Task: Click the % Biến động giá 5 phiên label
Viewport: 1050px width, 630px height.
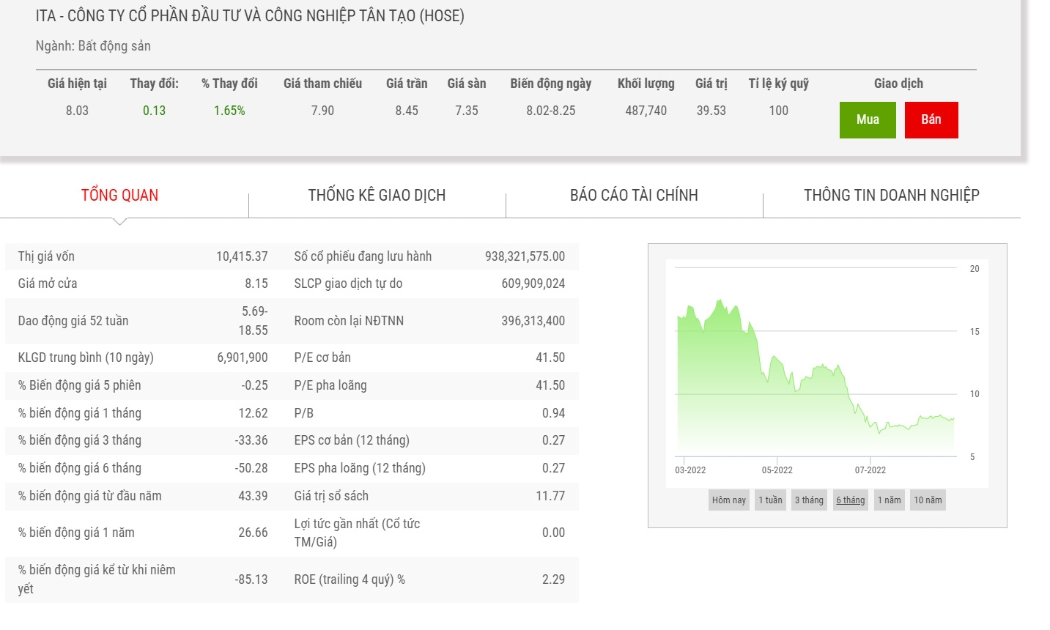Action: pyautogui.click(x=79, y=386)
